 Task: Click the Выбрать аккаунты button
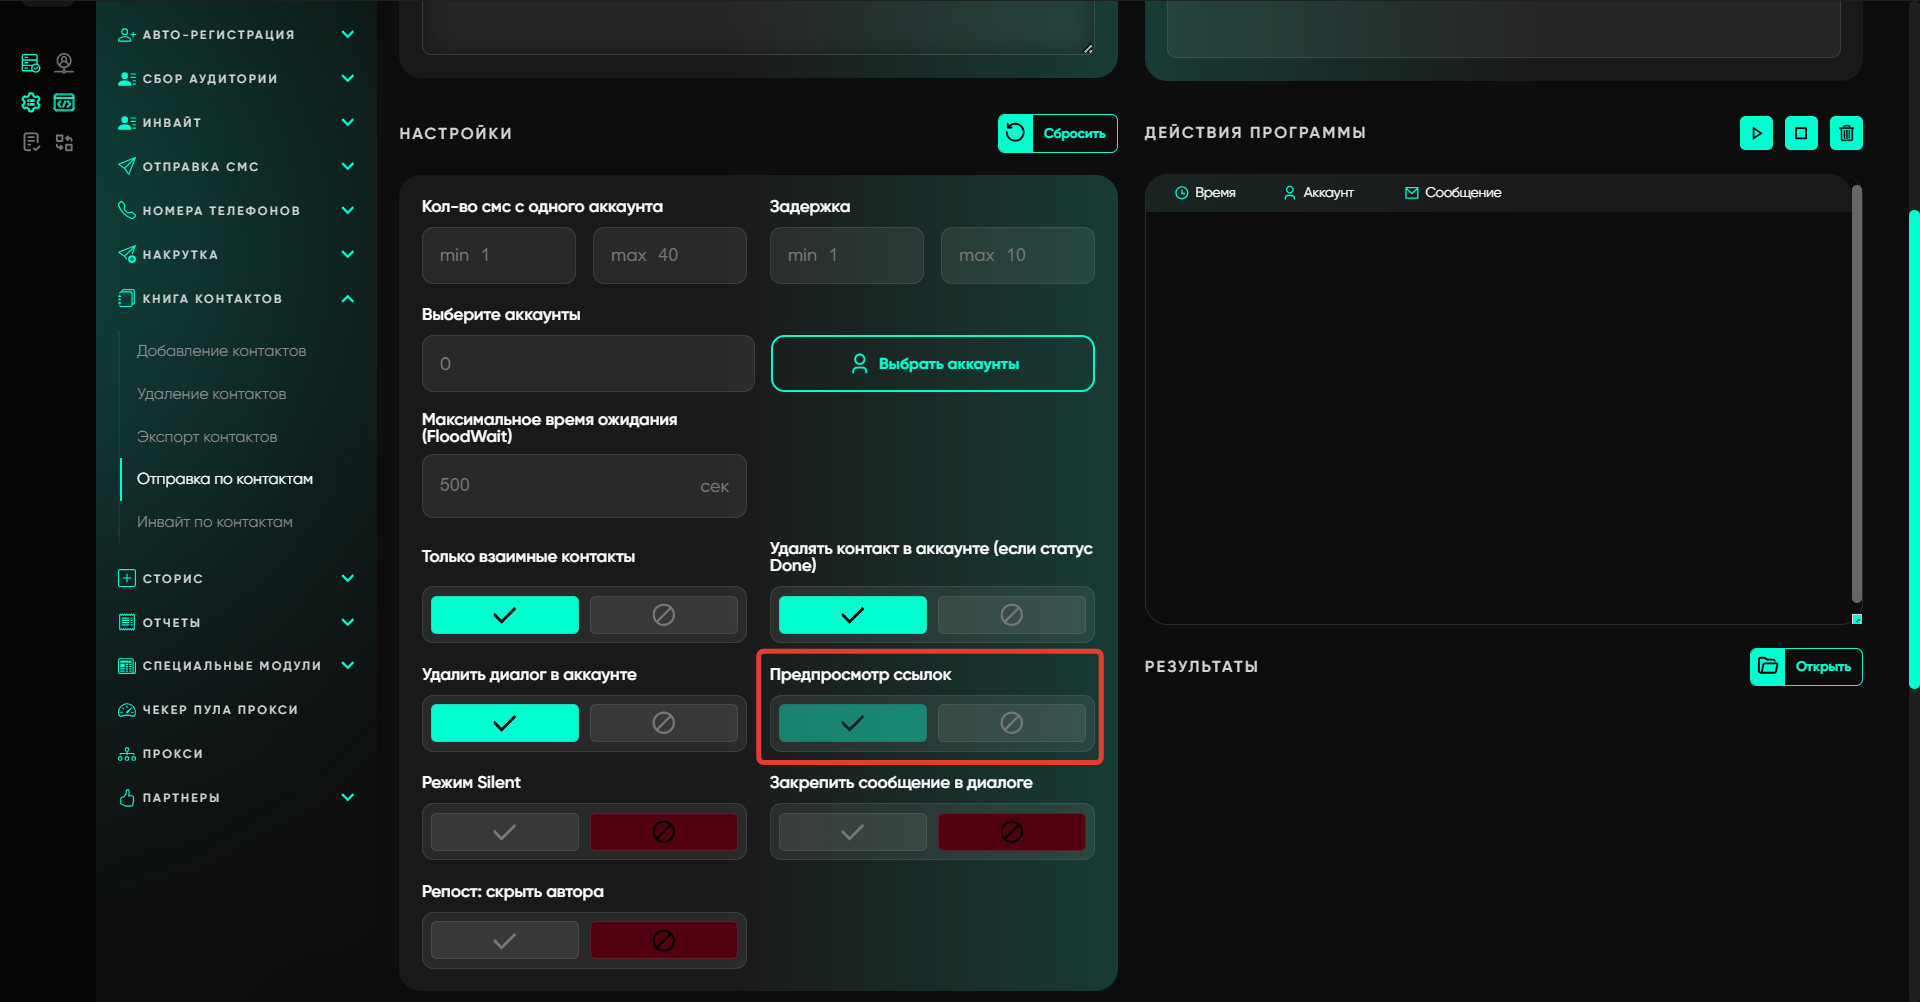pyautogui.click(x=932, y=364)
